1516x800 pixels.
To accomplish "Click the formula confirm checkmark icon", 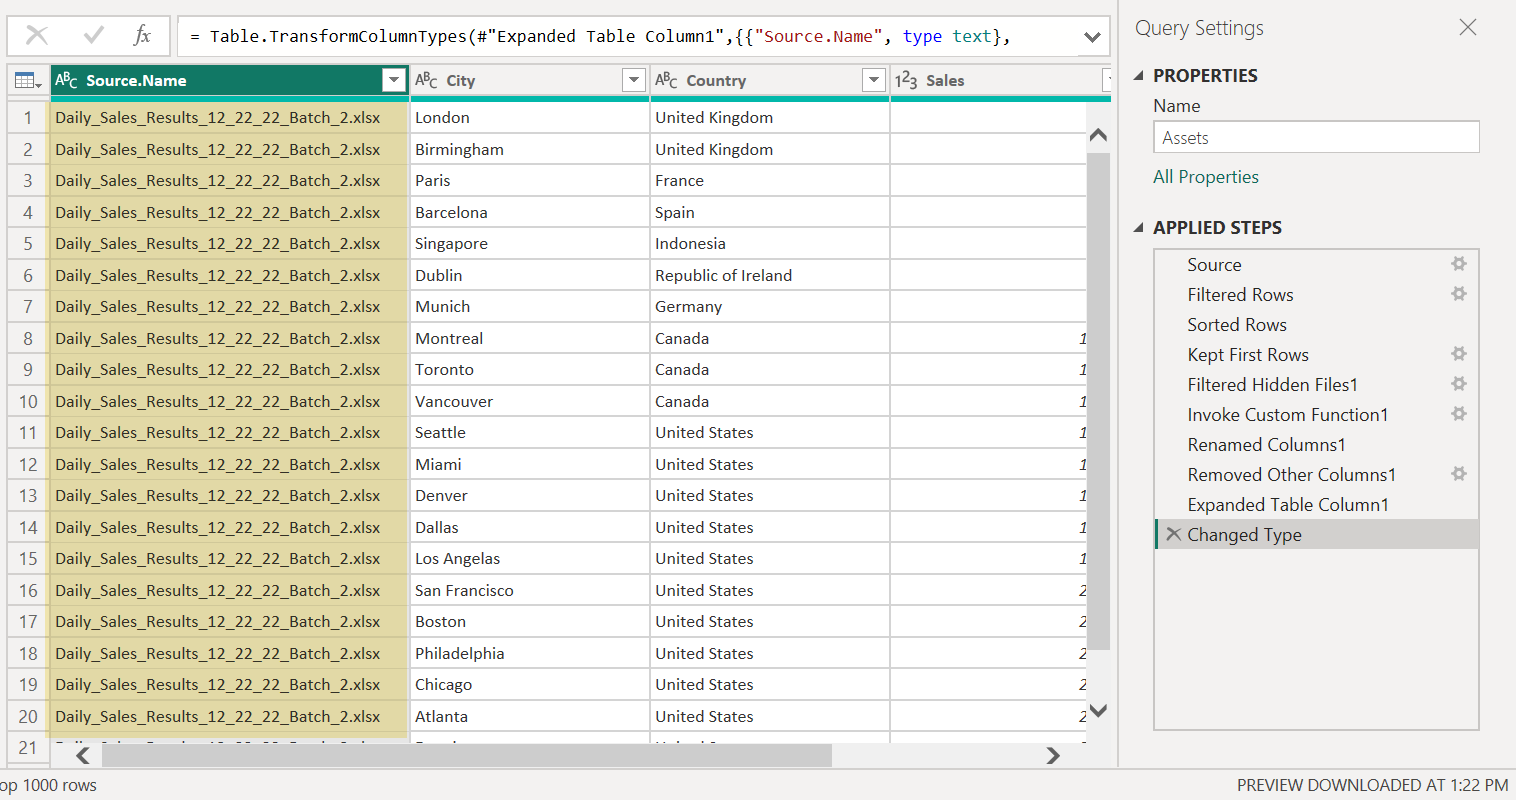I will pyautogui.click(x=94, y=36).
